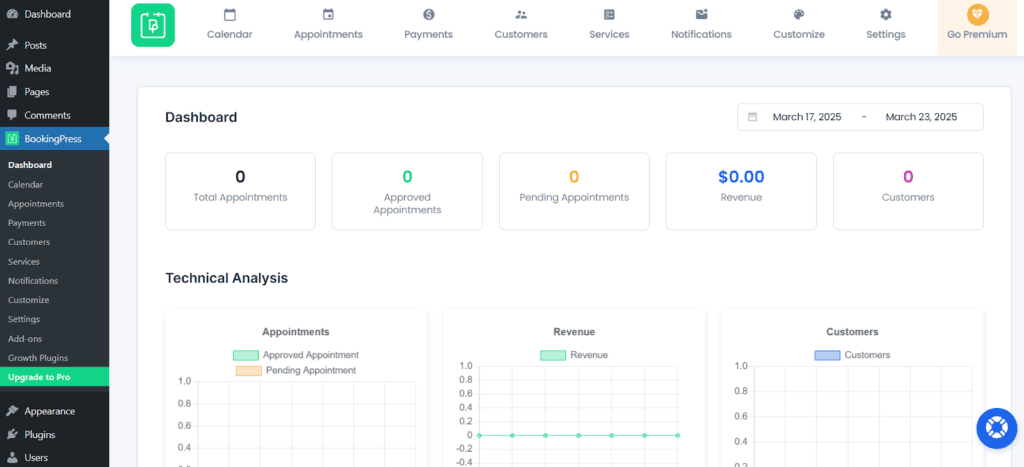
Task: Click the Notifications envelope icon
Action: click(x=701, y=14)
